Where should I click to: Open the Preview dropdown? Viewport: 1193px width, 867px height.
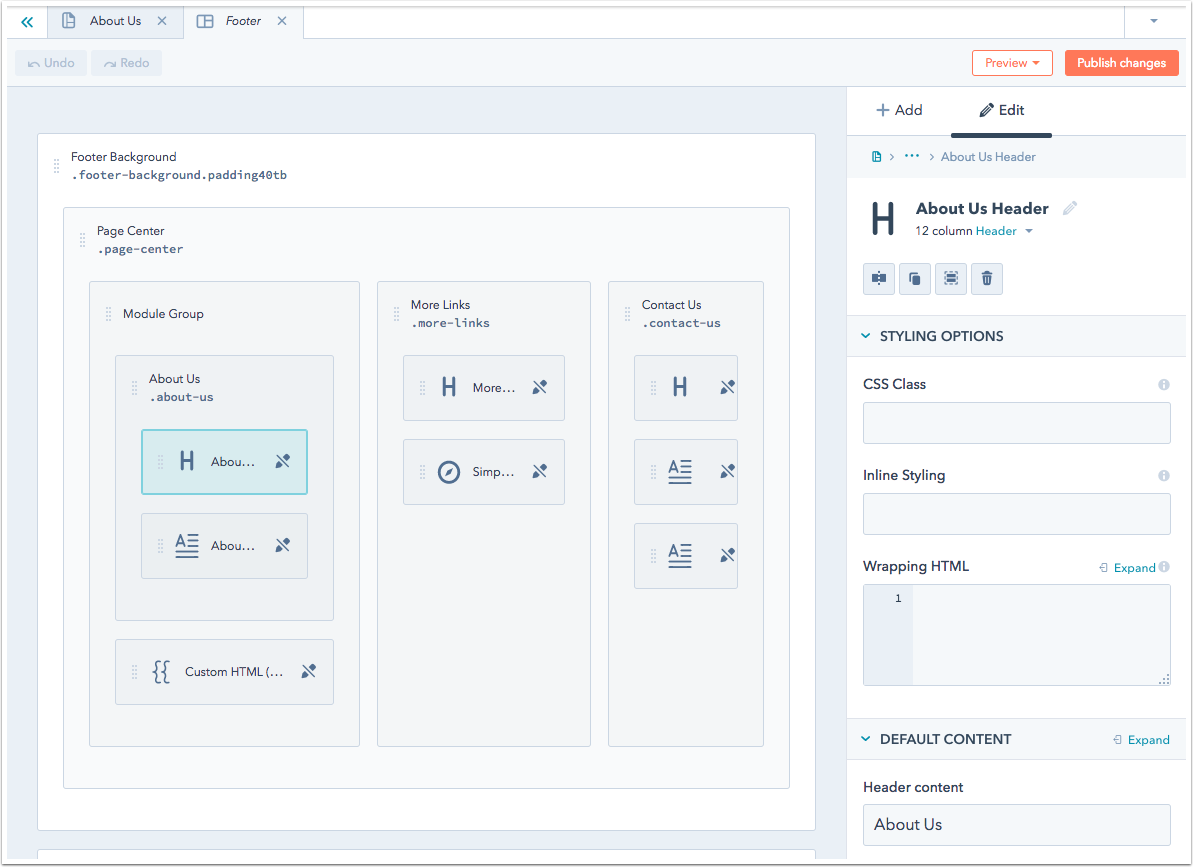pos(1012,62)
